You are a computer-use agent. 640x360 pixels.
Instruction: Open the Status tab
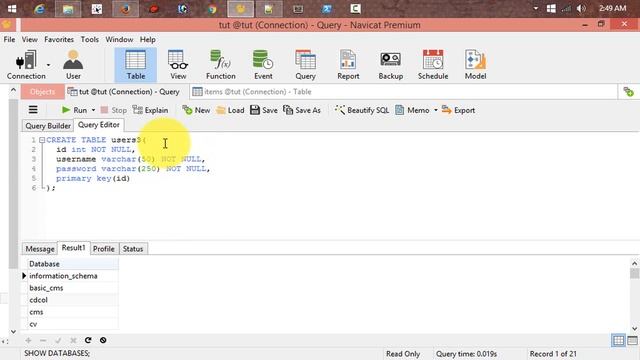pos(133,249)
